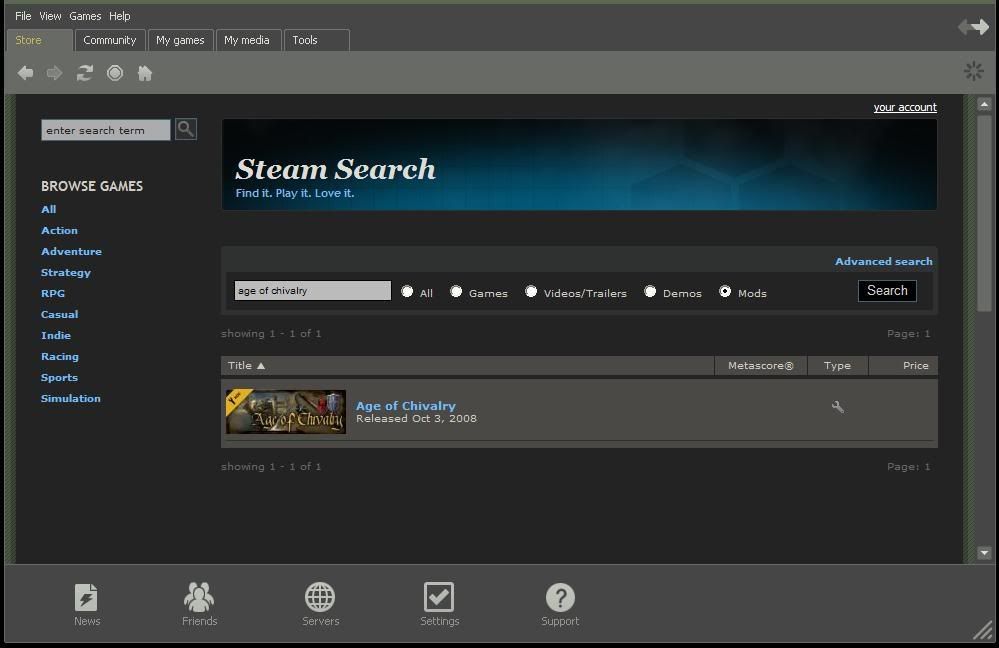Reload the store page

[85, 73]
